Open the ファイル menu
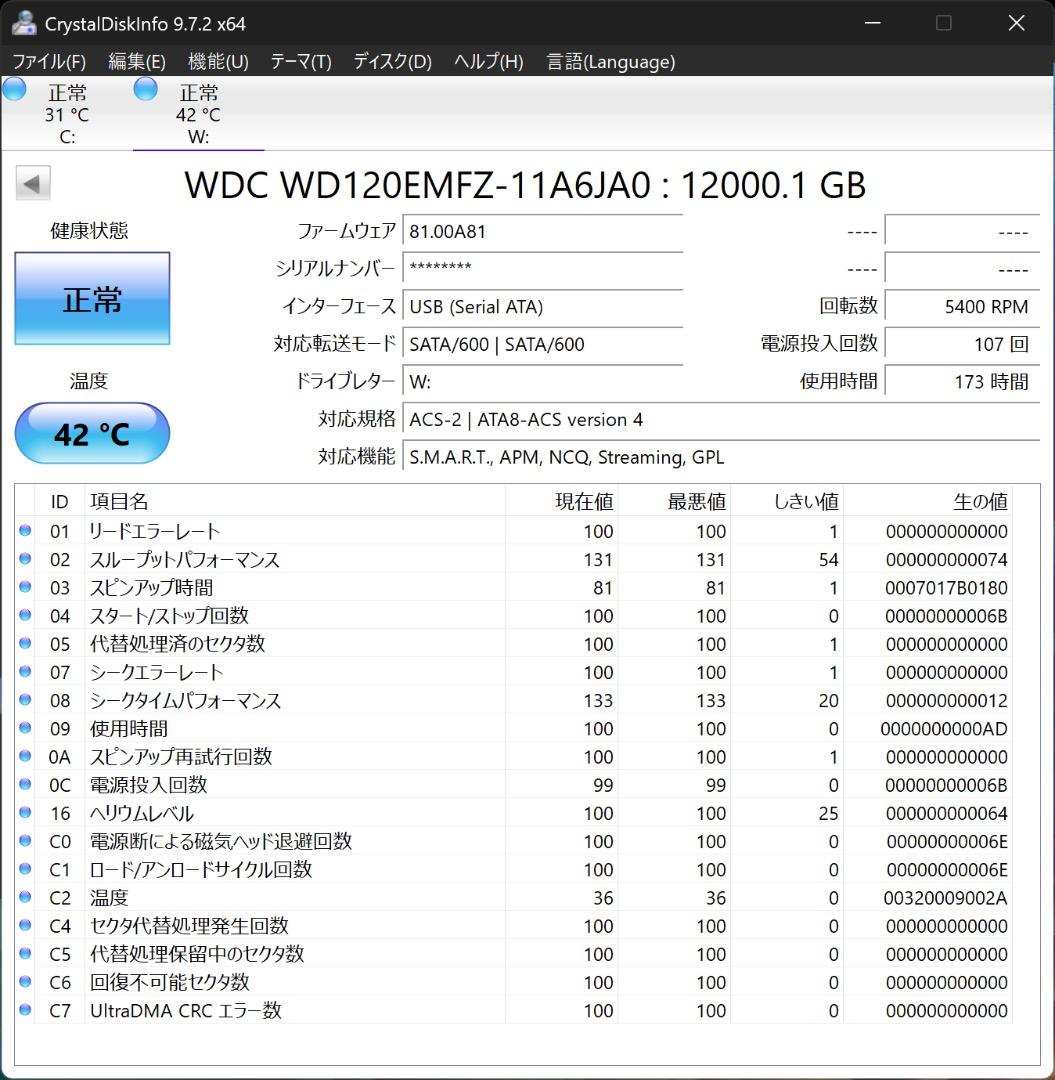Viewport: 1055px width, 1080px height. tap(47, 62)
